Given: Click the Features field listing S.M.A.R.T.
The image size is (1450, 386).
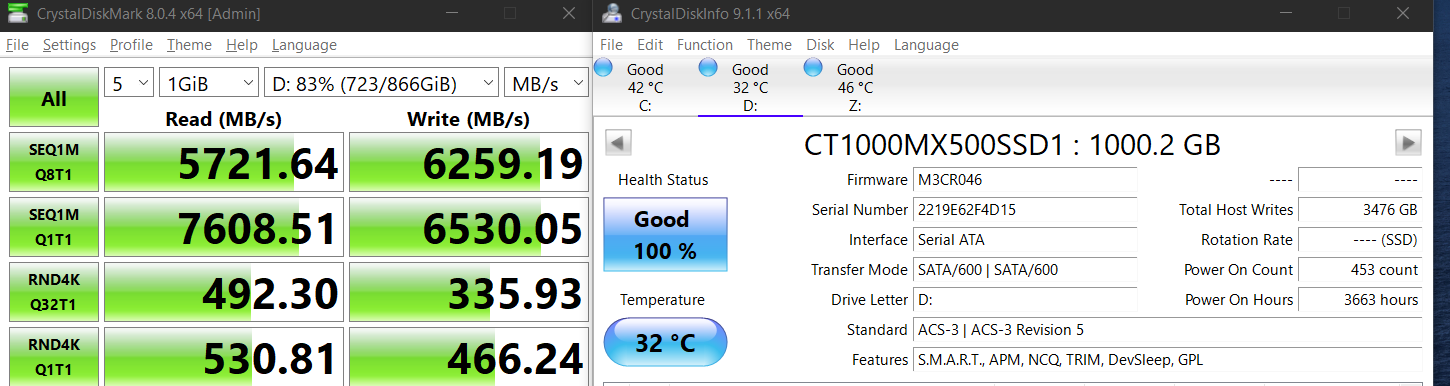Looking at the screenshot, I should click(1168, 360).
